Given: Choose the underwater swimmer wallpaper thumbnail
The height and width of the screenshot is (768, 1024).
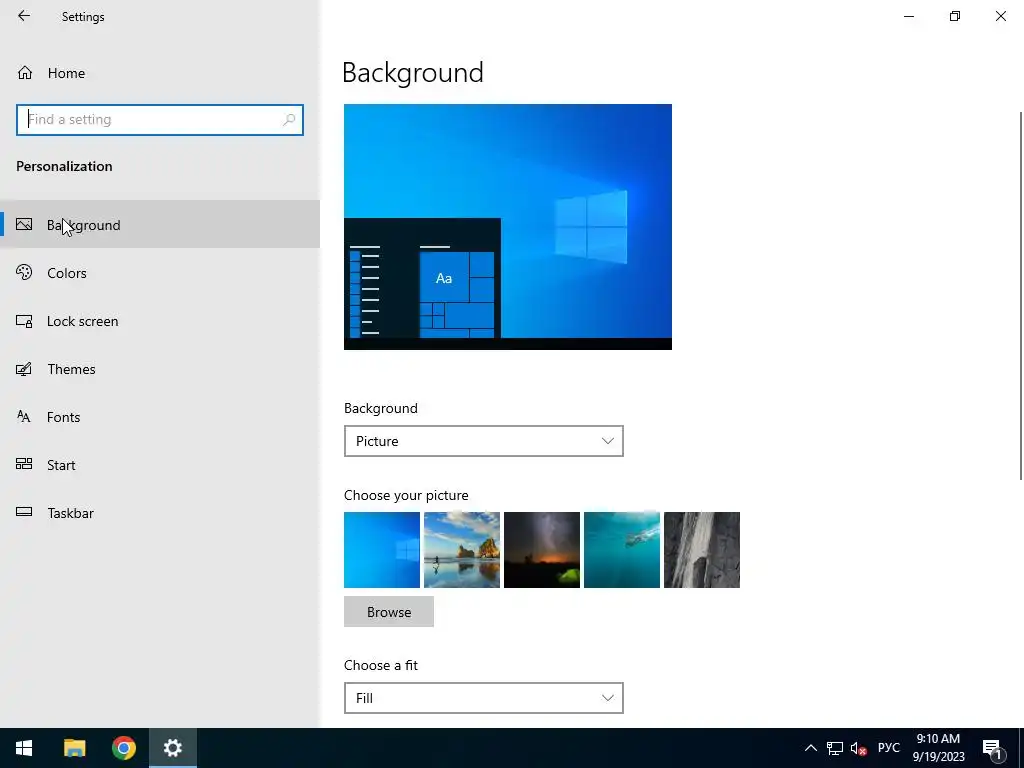Looking at the screenshot, I should (622, 550).
